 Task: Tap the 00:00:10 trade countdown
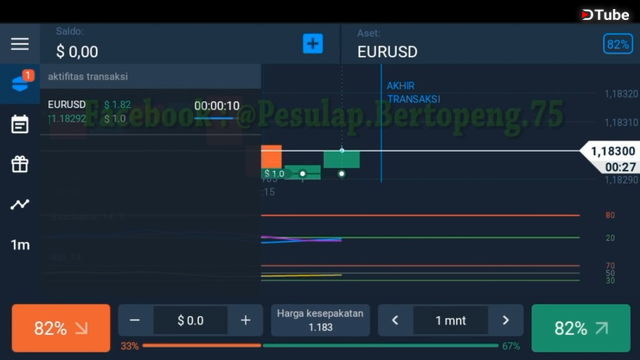(217, 106)
